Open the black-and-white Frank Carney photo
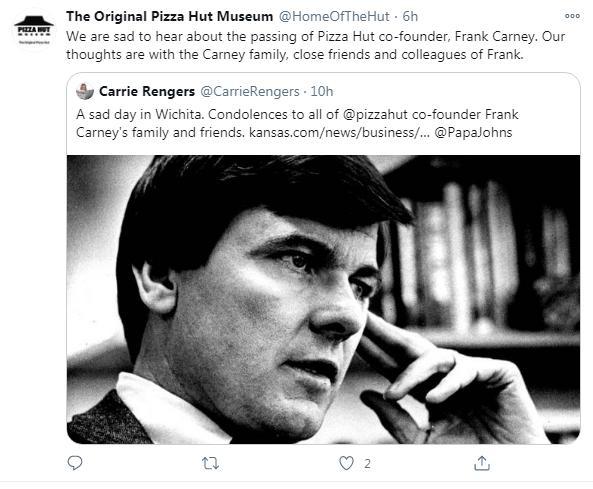Viewport: 593px width, 489px height. click(323, 299)
